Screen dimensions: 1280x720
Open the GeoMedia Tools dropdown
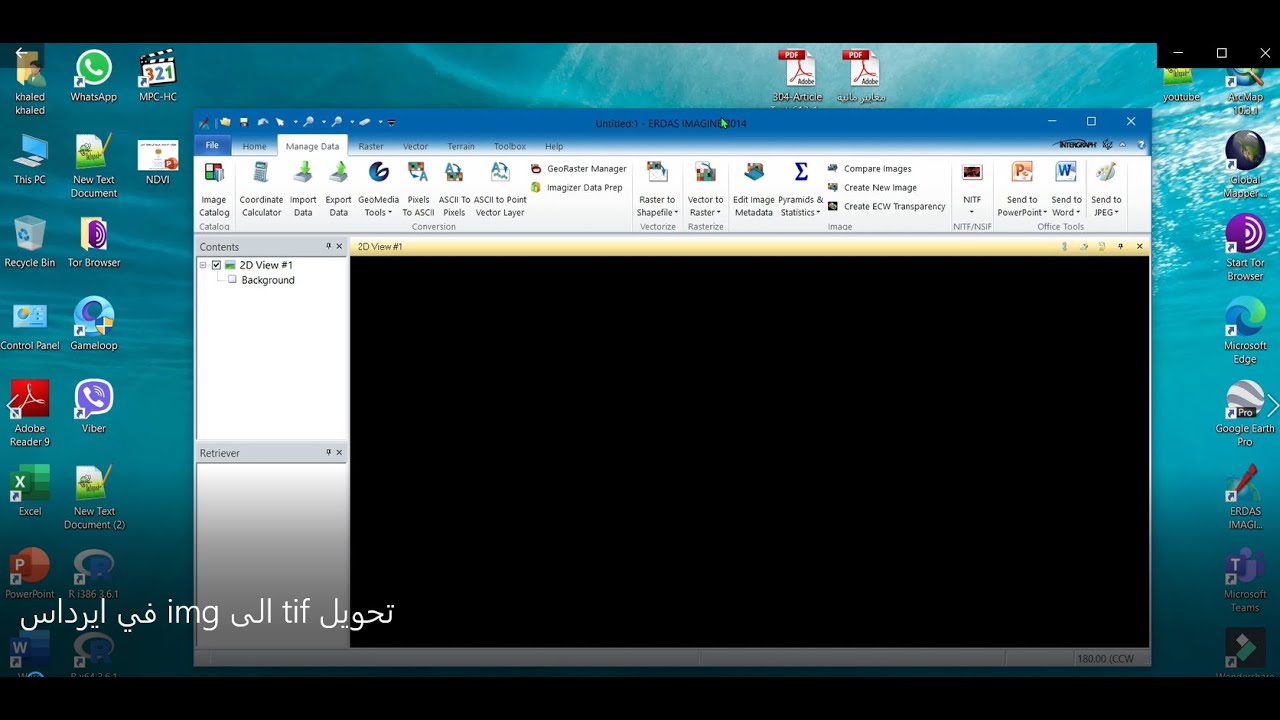click(x=378, y=189)
